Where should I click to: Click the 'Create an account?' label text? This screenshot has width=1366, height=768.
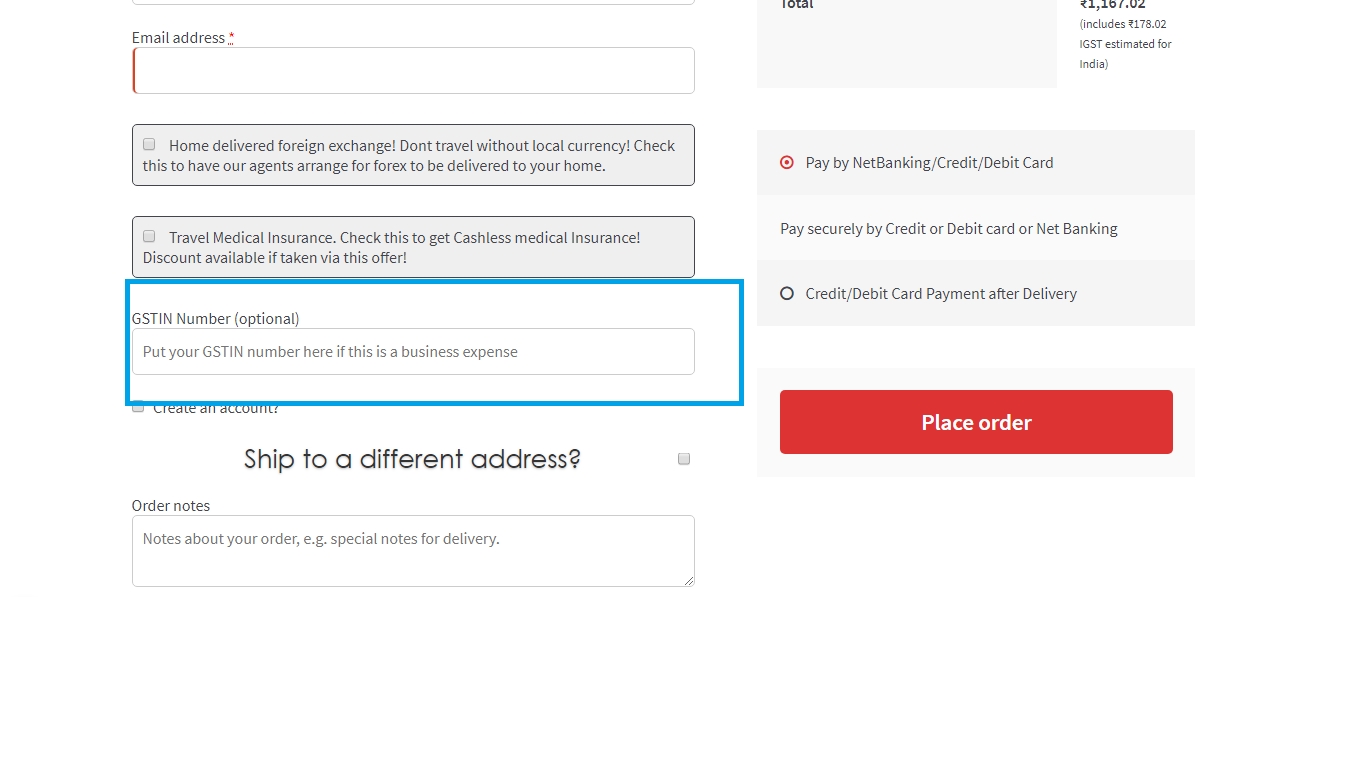coord(216,408)
